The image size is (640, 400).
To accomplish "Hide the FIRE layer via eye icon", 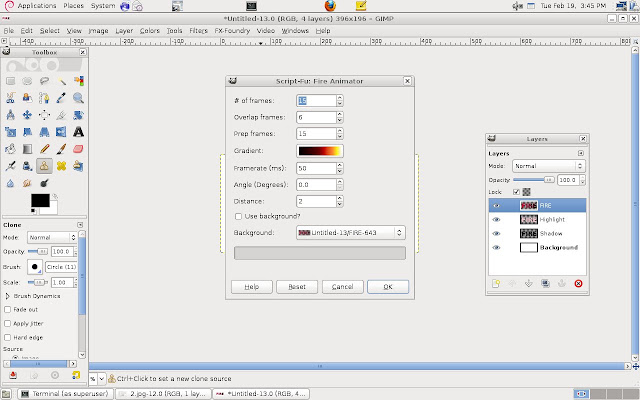I will click(x=496, y=205).
